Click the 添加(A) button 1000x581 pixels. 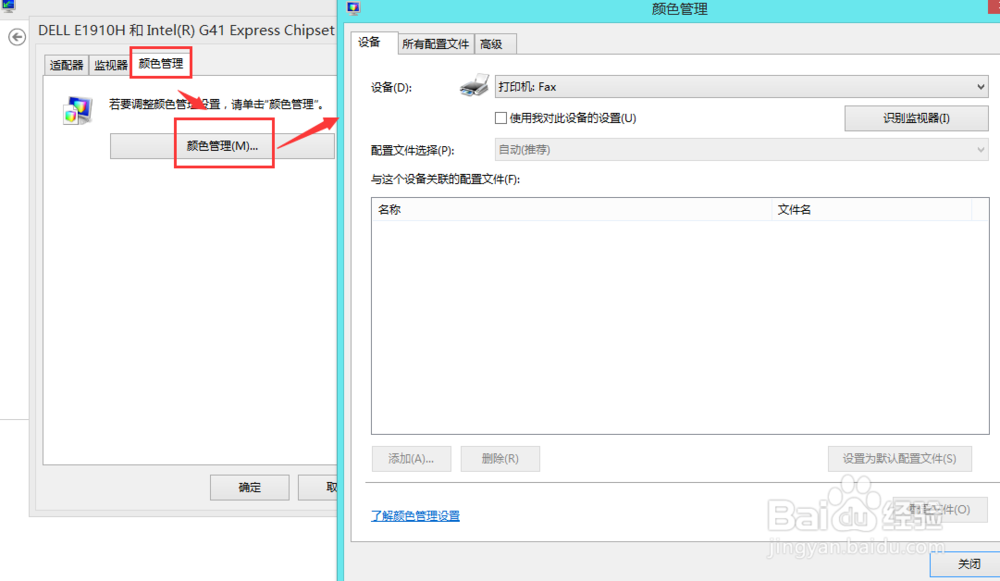click(411, 458)
